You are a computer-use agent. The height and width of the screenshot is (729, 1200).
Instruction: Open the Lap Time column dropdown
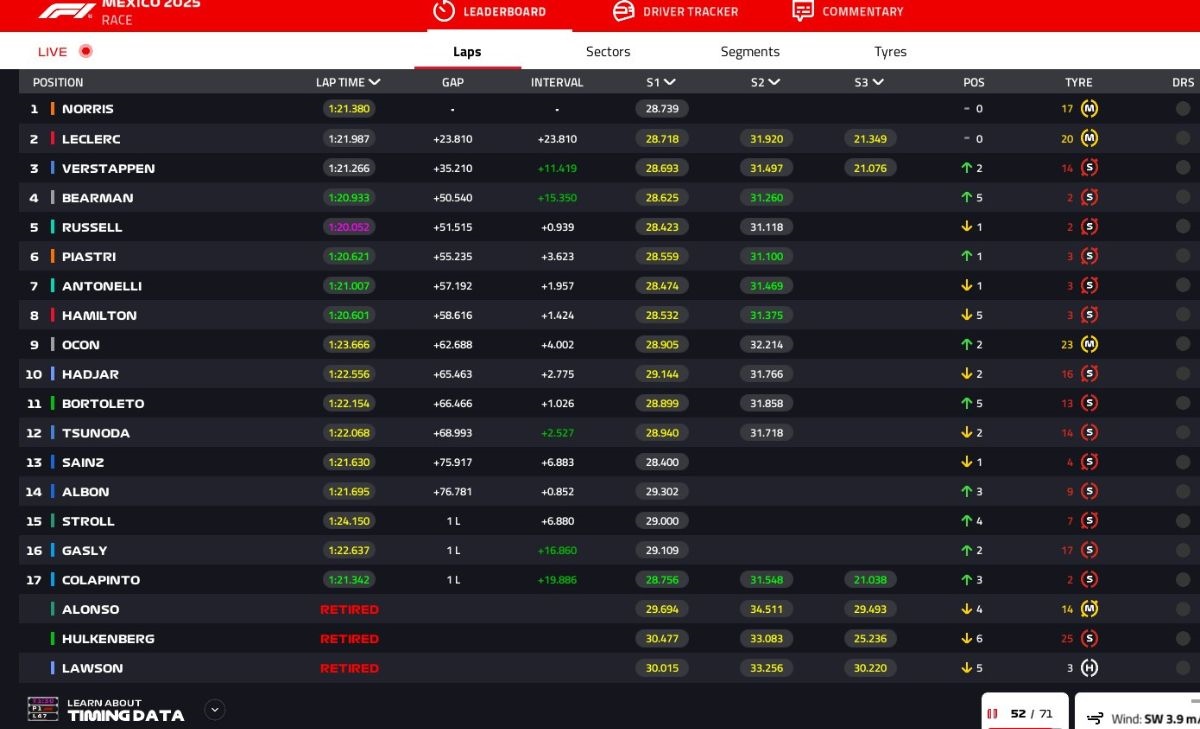coord(374,82)
